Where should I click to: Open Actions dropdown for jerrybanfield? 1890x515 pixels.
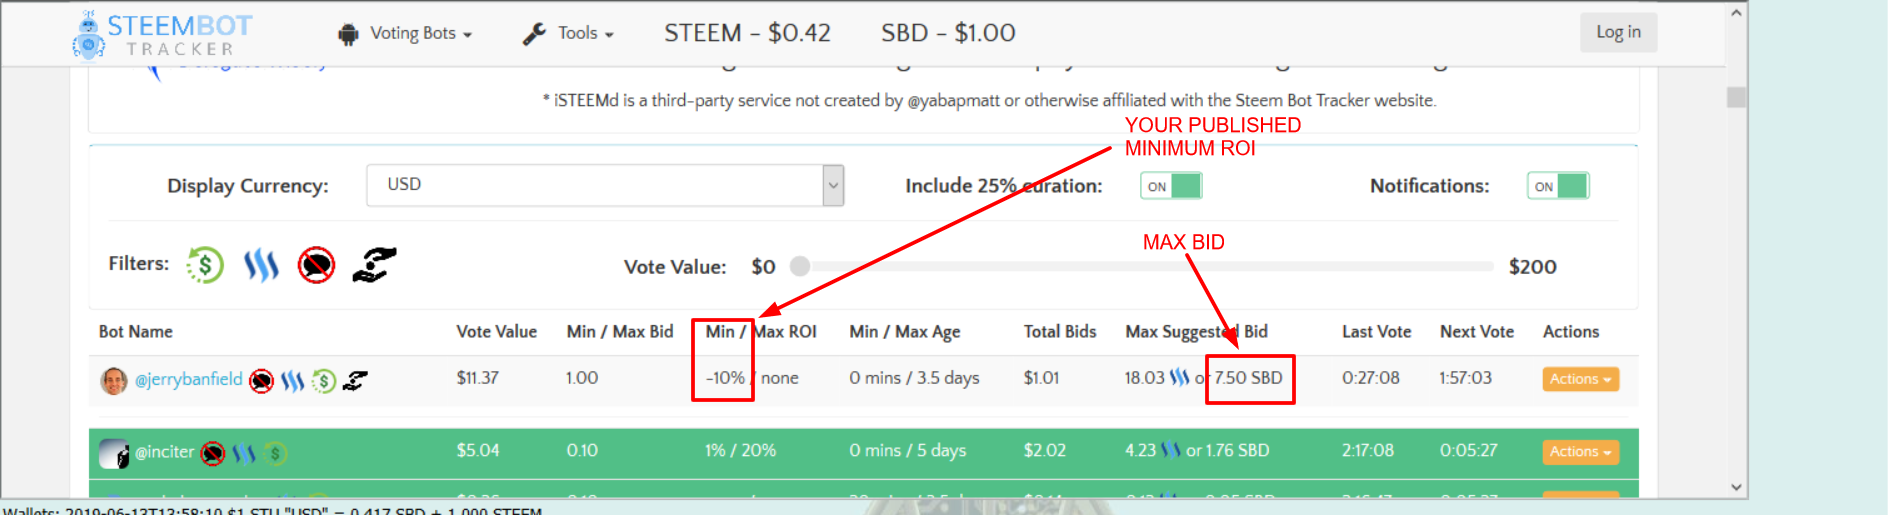pyautogui.click(x=1580, y=379)
